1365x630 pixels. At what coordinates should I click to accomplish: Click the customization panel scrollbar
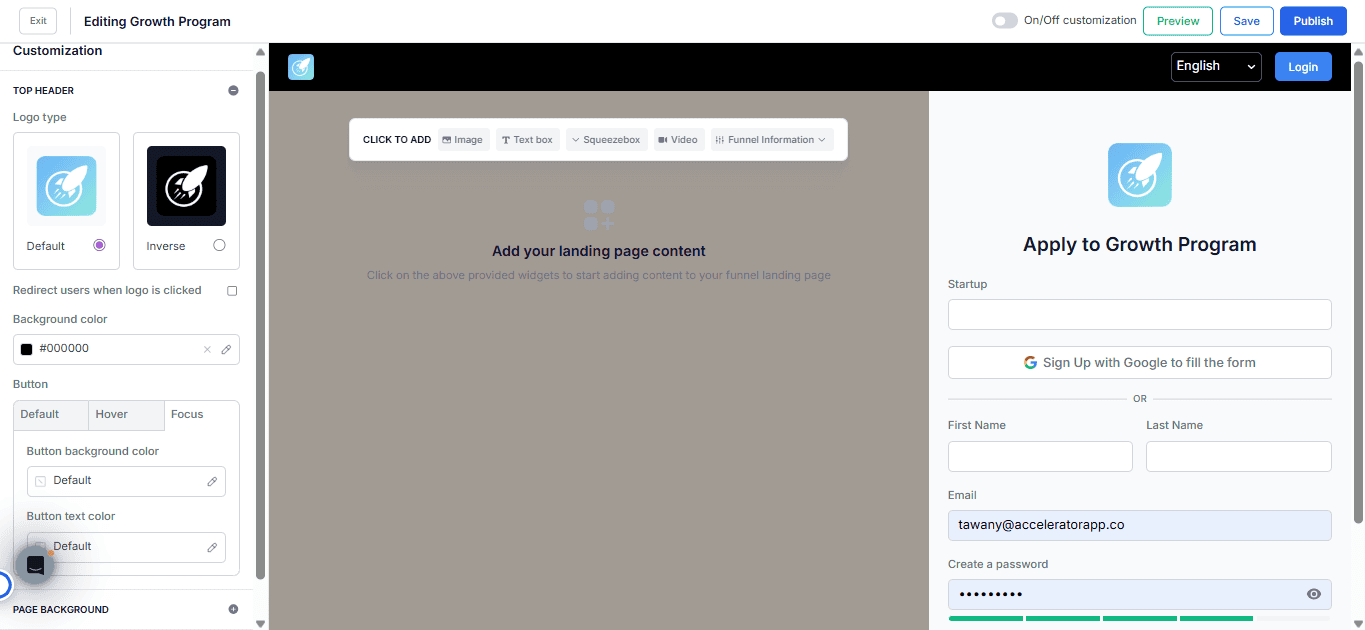coord(261,325)
